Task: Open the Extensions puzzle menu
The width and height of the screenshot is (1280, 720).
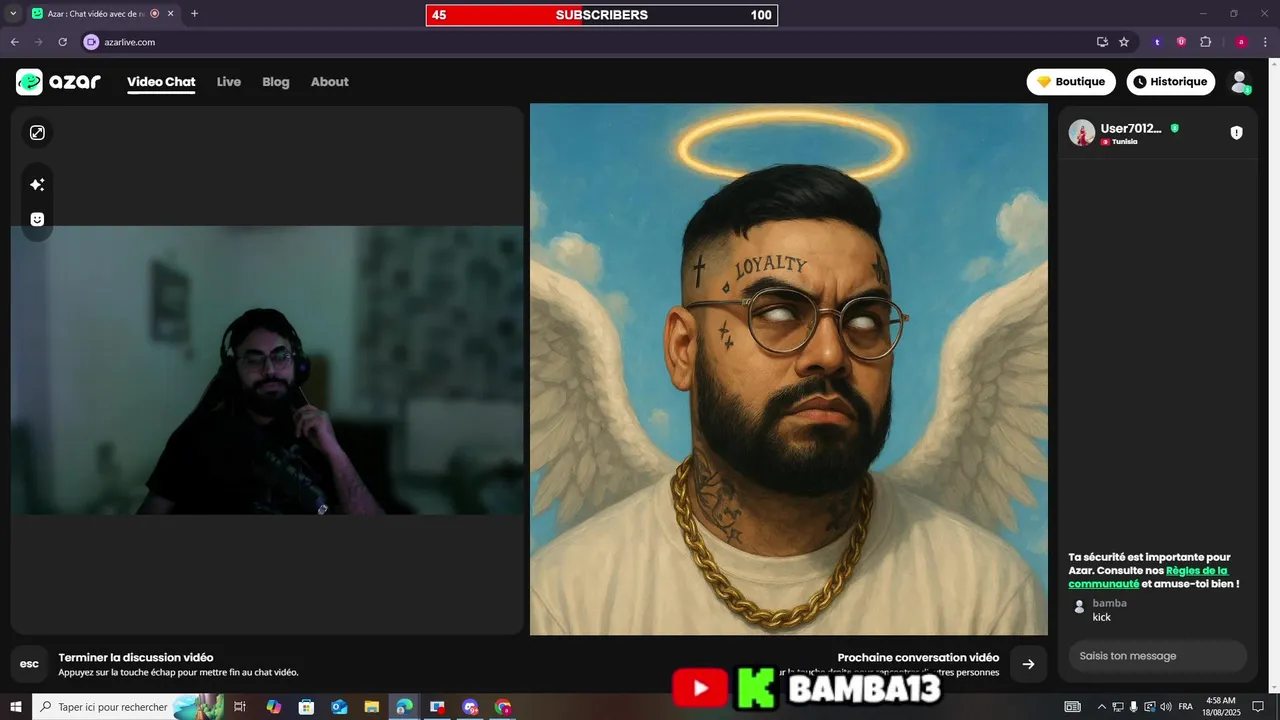Action: pos(1205,42)
